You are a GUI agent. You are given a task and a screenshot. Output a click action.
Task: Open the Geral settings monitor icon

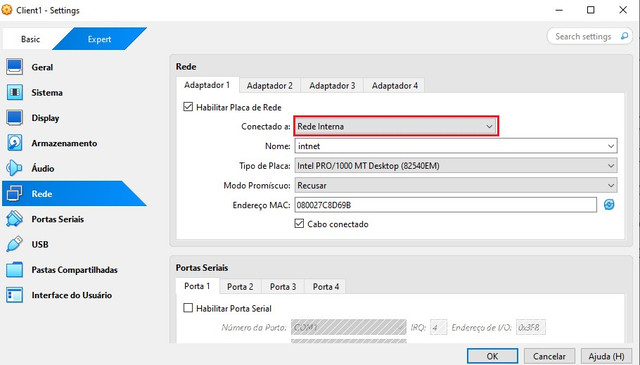click(x=15, y=67)
